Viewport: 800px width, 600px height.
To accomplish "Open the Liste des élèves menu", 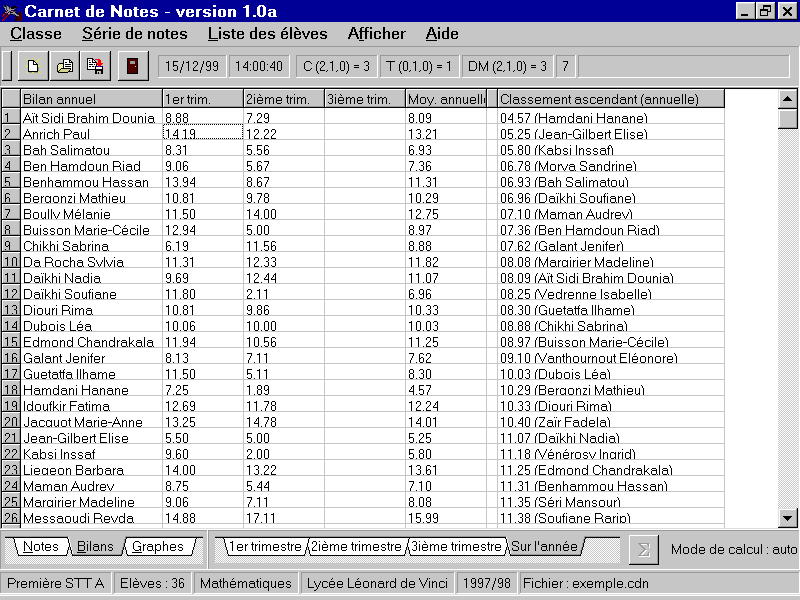I will pos(268,34).
